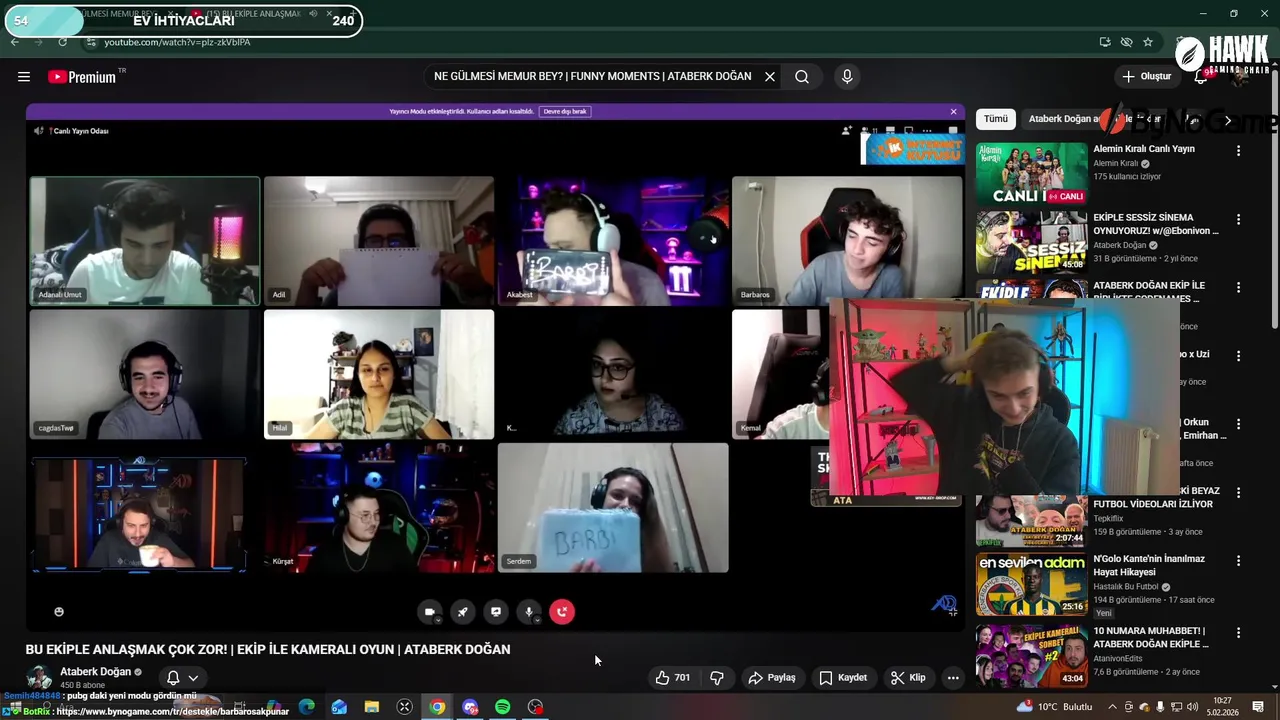Open File Explorer in the taskbar
Viewport: 1280px width, 720px height.
[372, 707]
